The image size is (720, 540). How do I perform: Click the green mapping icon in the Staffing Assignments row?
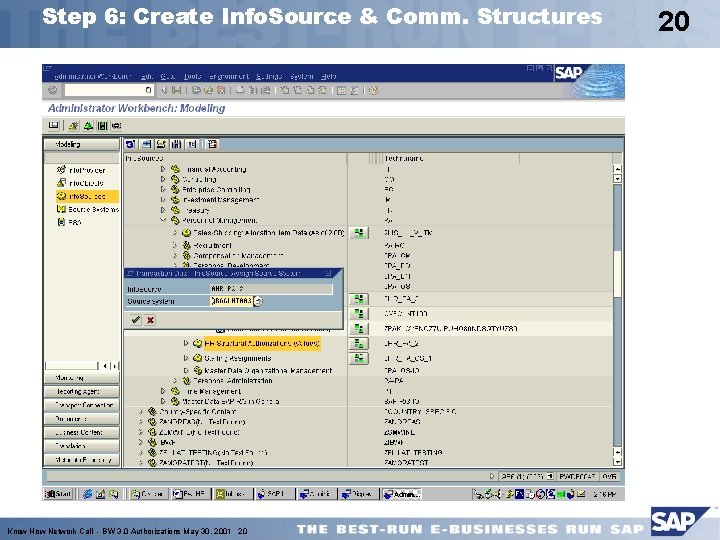359,358
